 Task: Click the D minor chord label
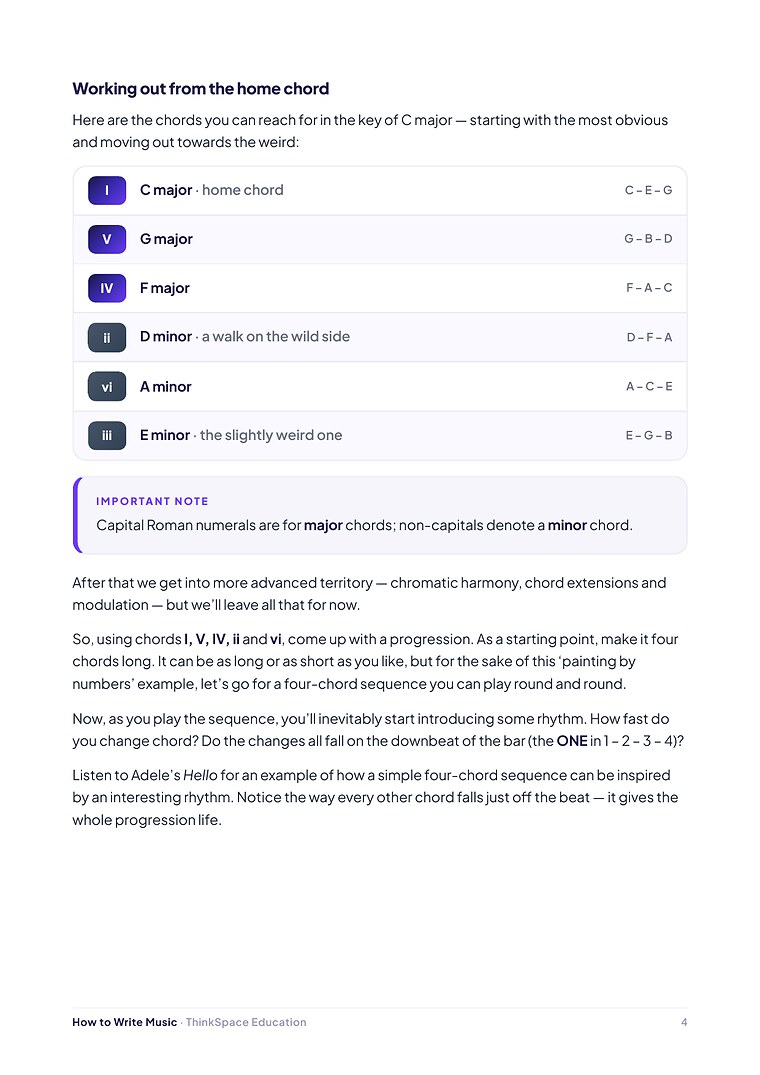tap(166, 337)
